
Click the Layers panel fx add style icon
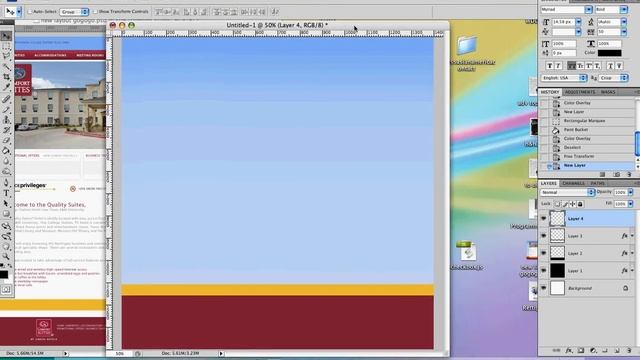coord(569,350)
